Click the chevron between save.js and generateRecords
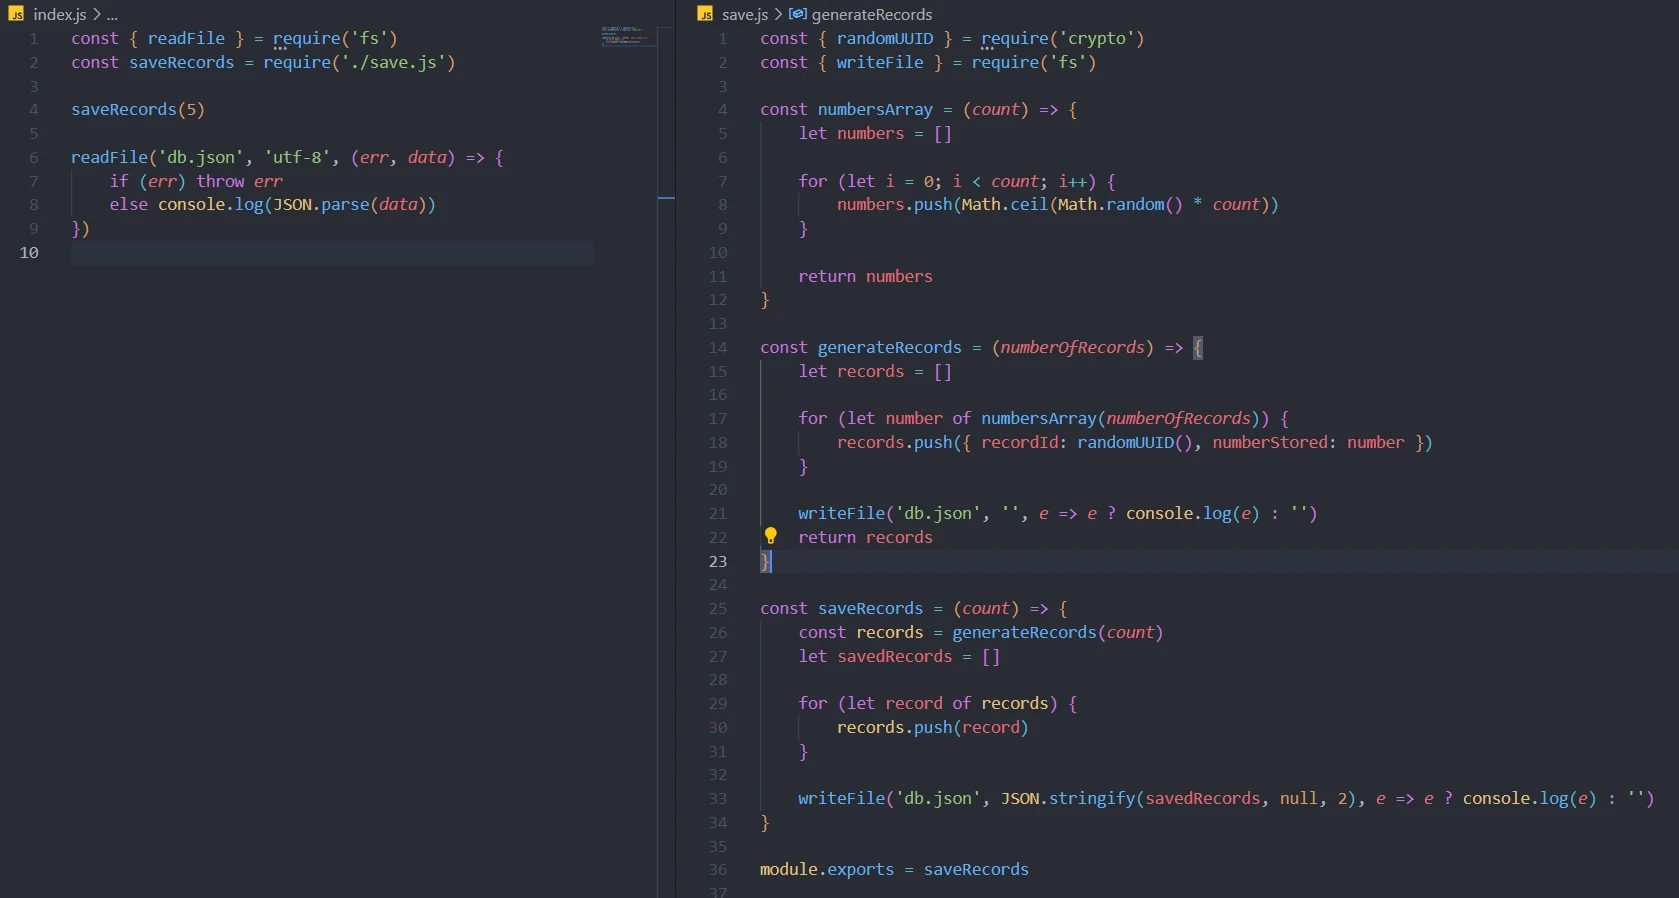The image size is (1679, 898). [778, 14]
